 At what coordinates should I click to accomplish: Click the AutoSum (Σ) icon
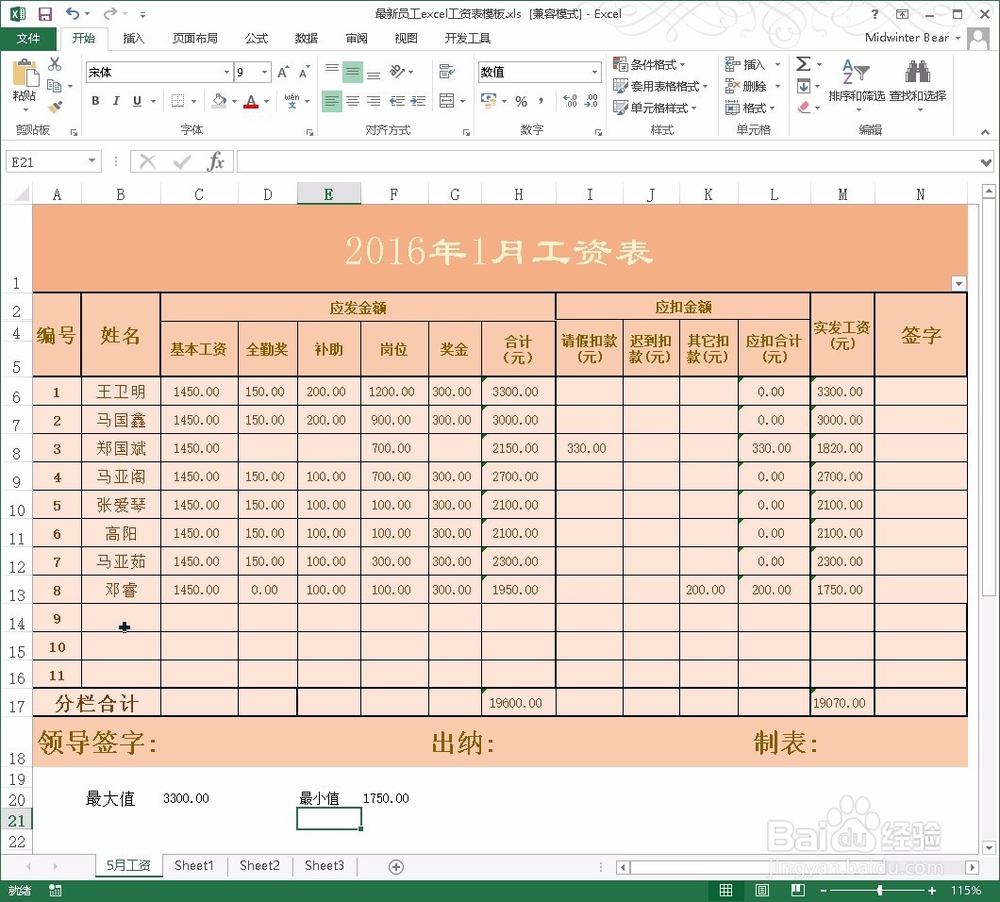click(x=803, y=64)
